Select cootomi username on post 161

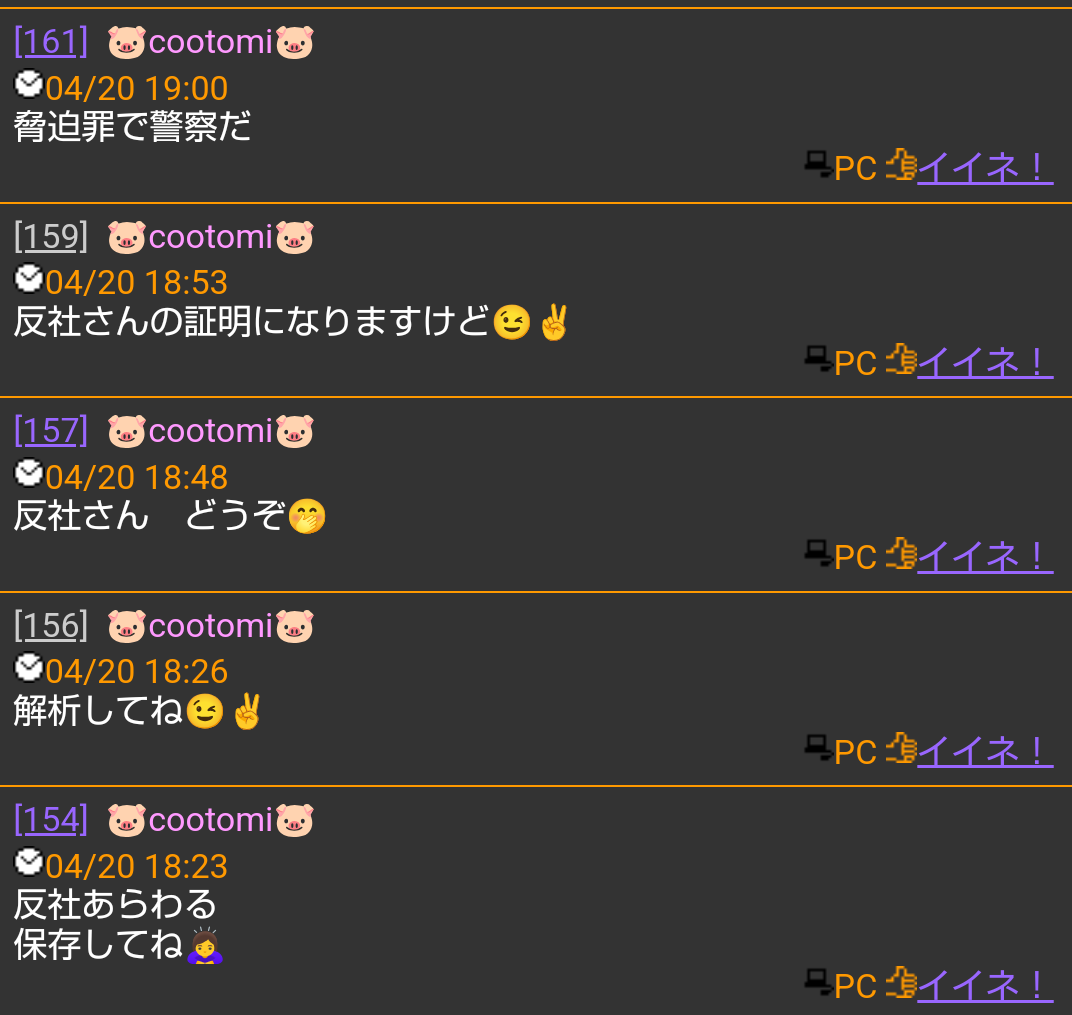[211, 42]
